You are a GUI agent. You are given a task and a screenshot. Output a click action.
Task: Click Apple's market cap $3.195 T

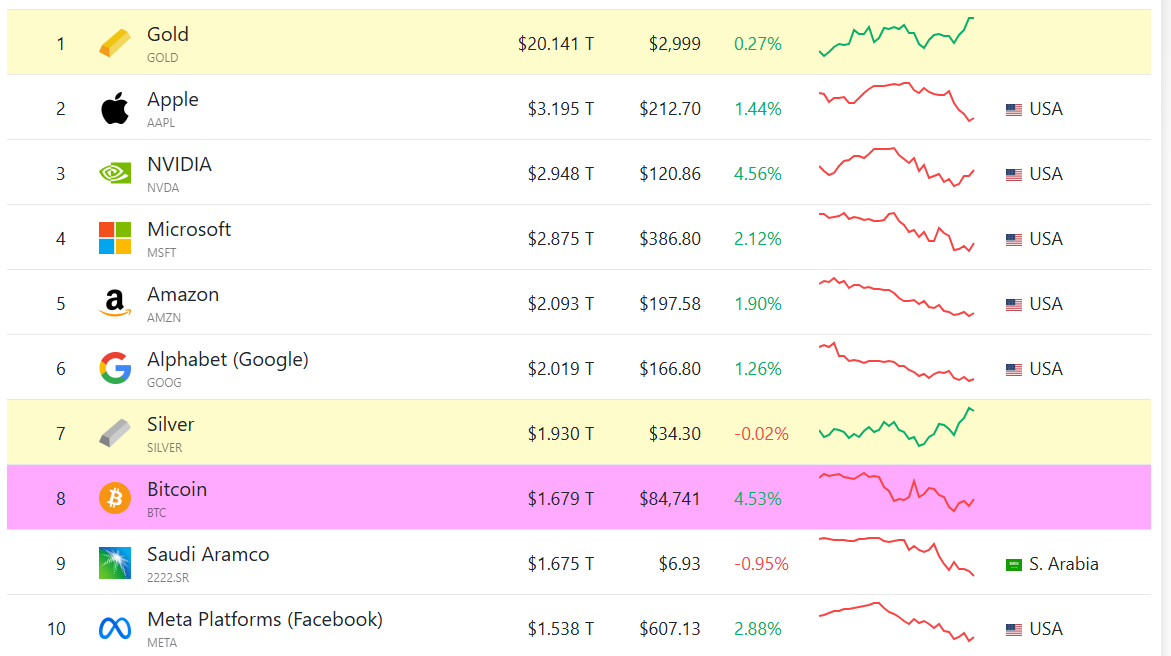click(561, 109)
